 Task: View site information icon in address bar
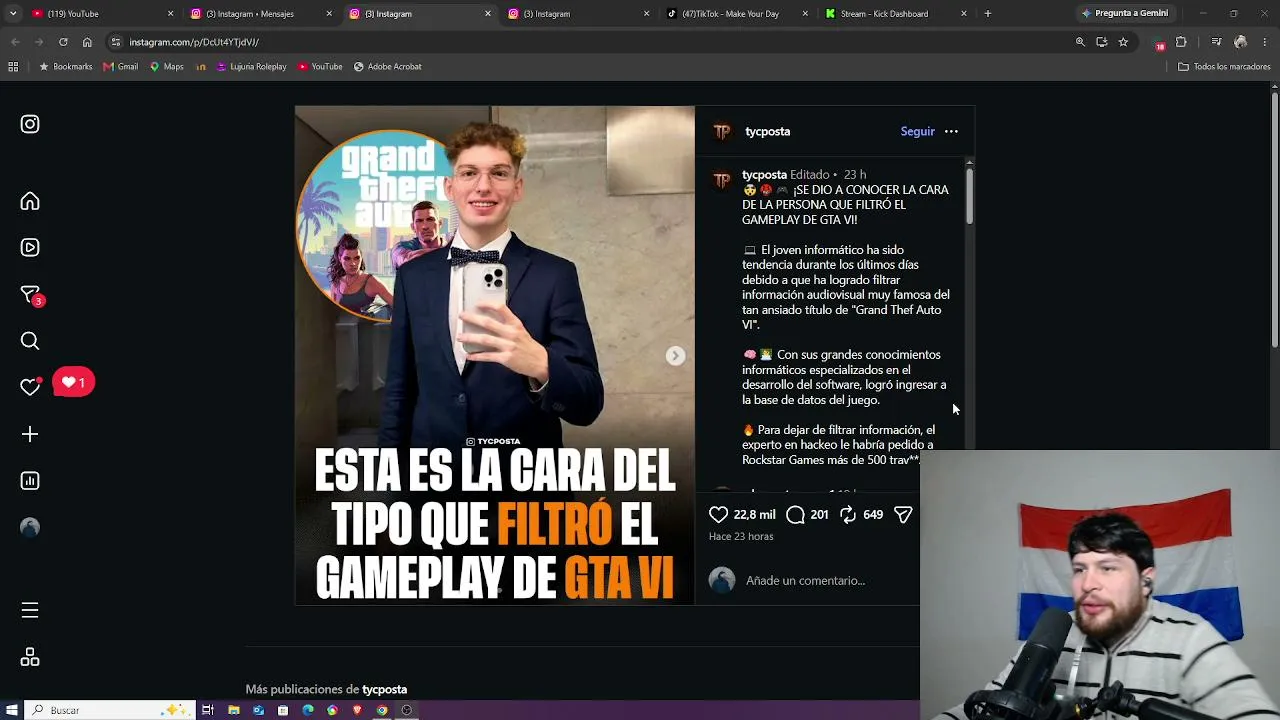point(116,42)
